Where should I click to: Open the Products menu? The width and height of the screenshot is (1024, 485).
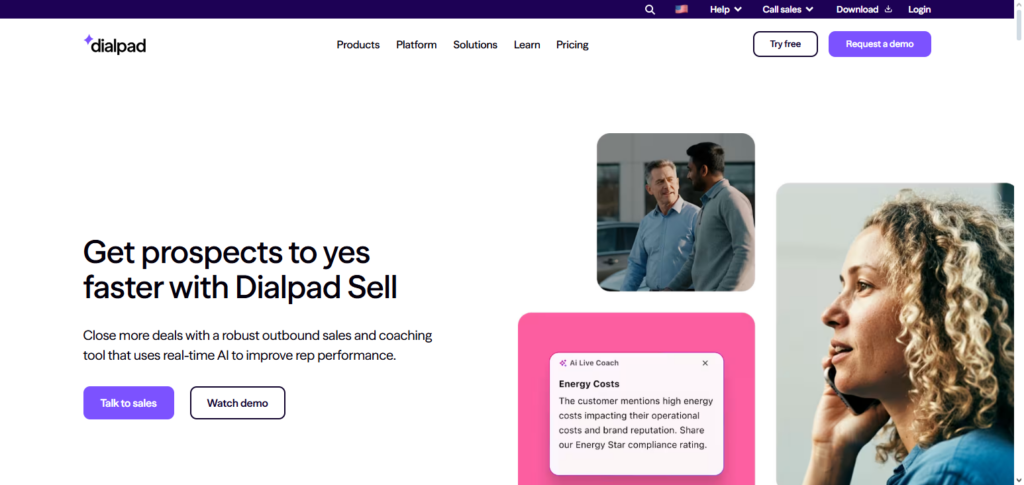[358, 44]
